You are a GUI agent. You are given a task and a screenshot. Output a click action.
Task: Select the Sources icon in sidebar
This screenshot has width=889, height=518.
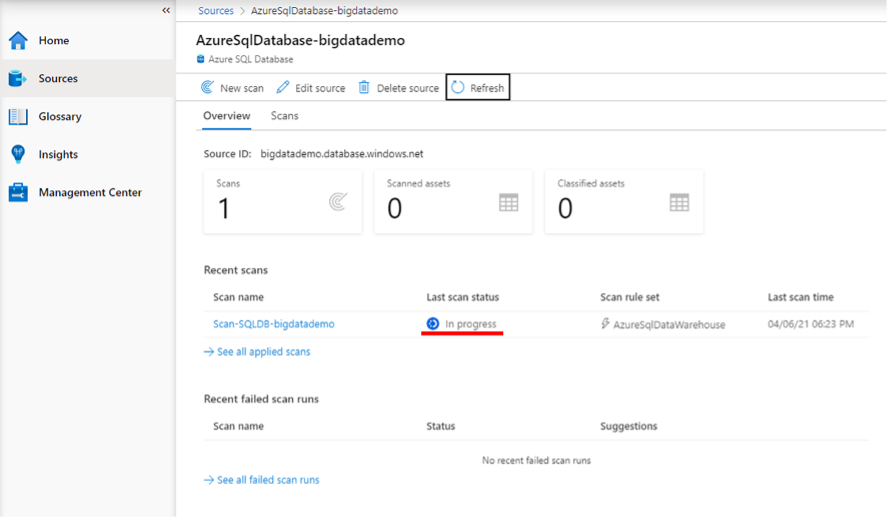[x=18, y=78]
